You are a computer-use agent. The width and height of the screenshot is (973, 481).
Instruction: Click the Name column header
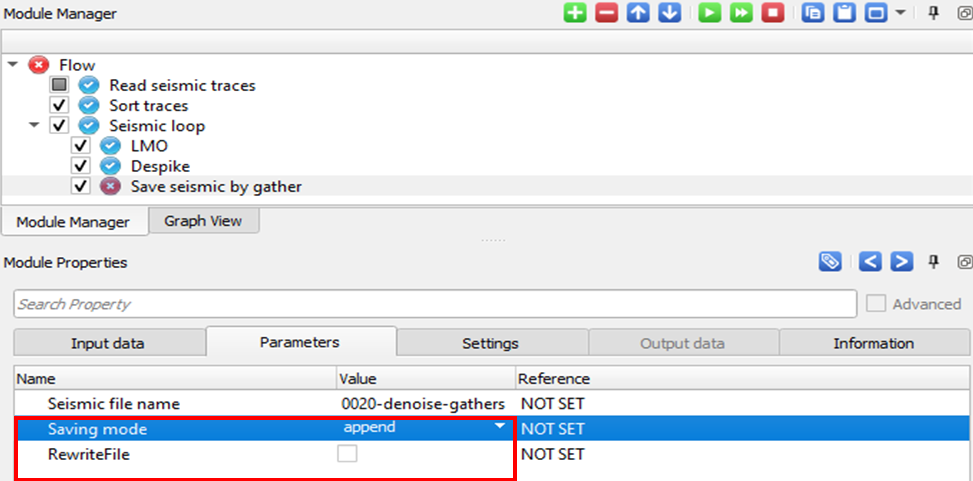pos(175,378)
